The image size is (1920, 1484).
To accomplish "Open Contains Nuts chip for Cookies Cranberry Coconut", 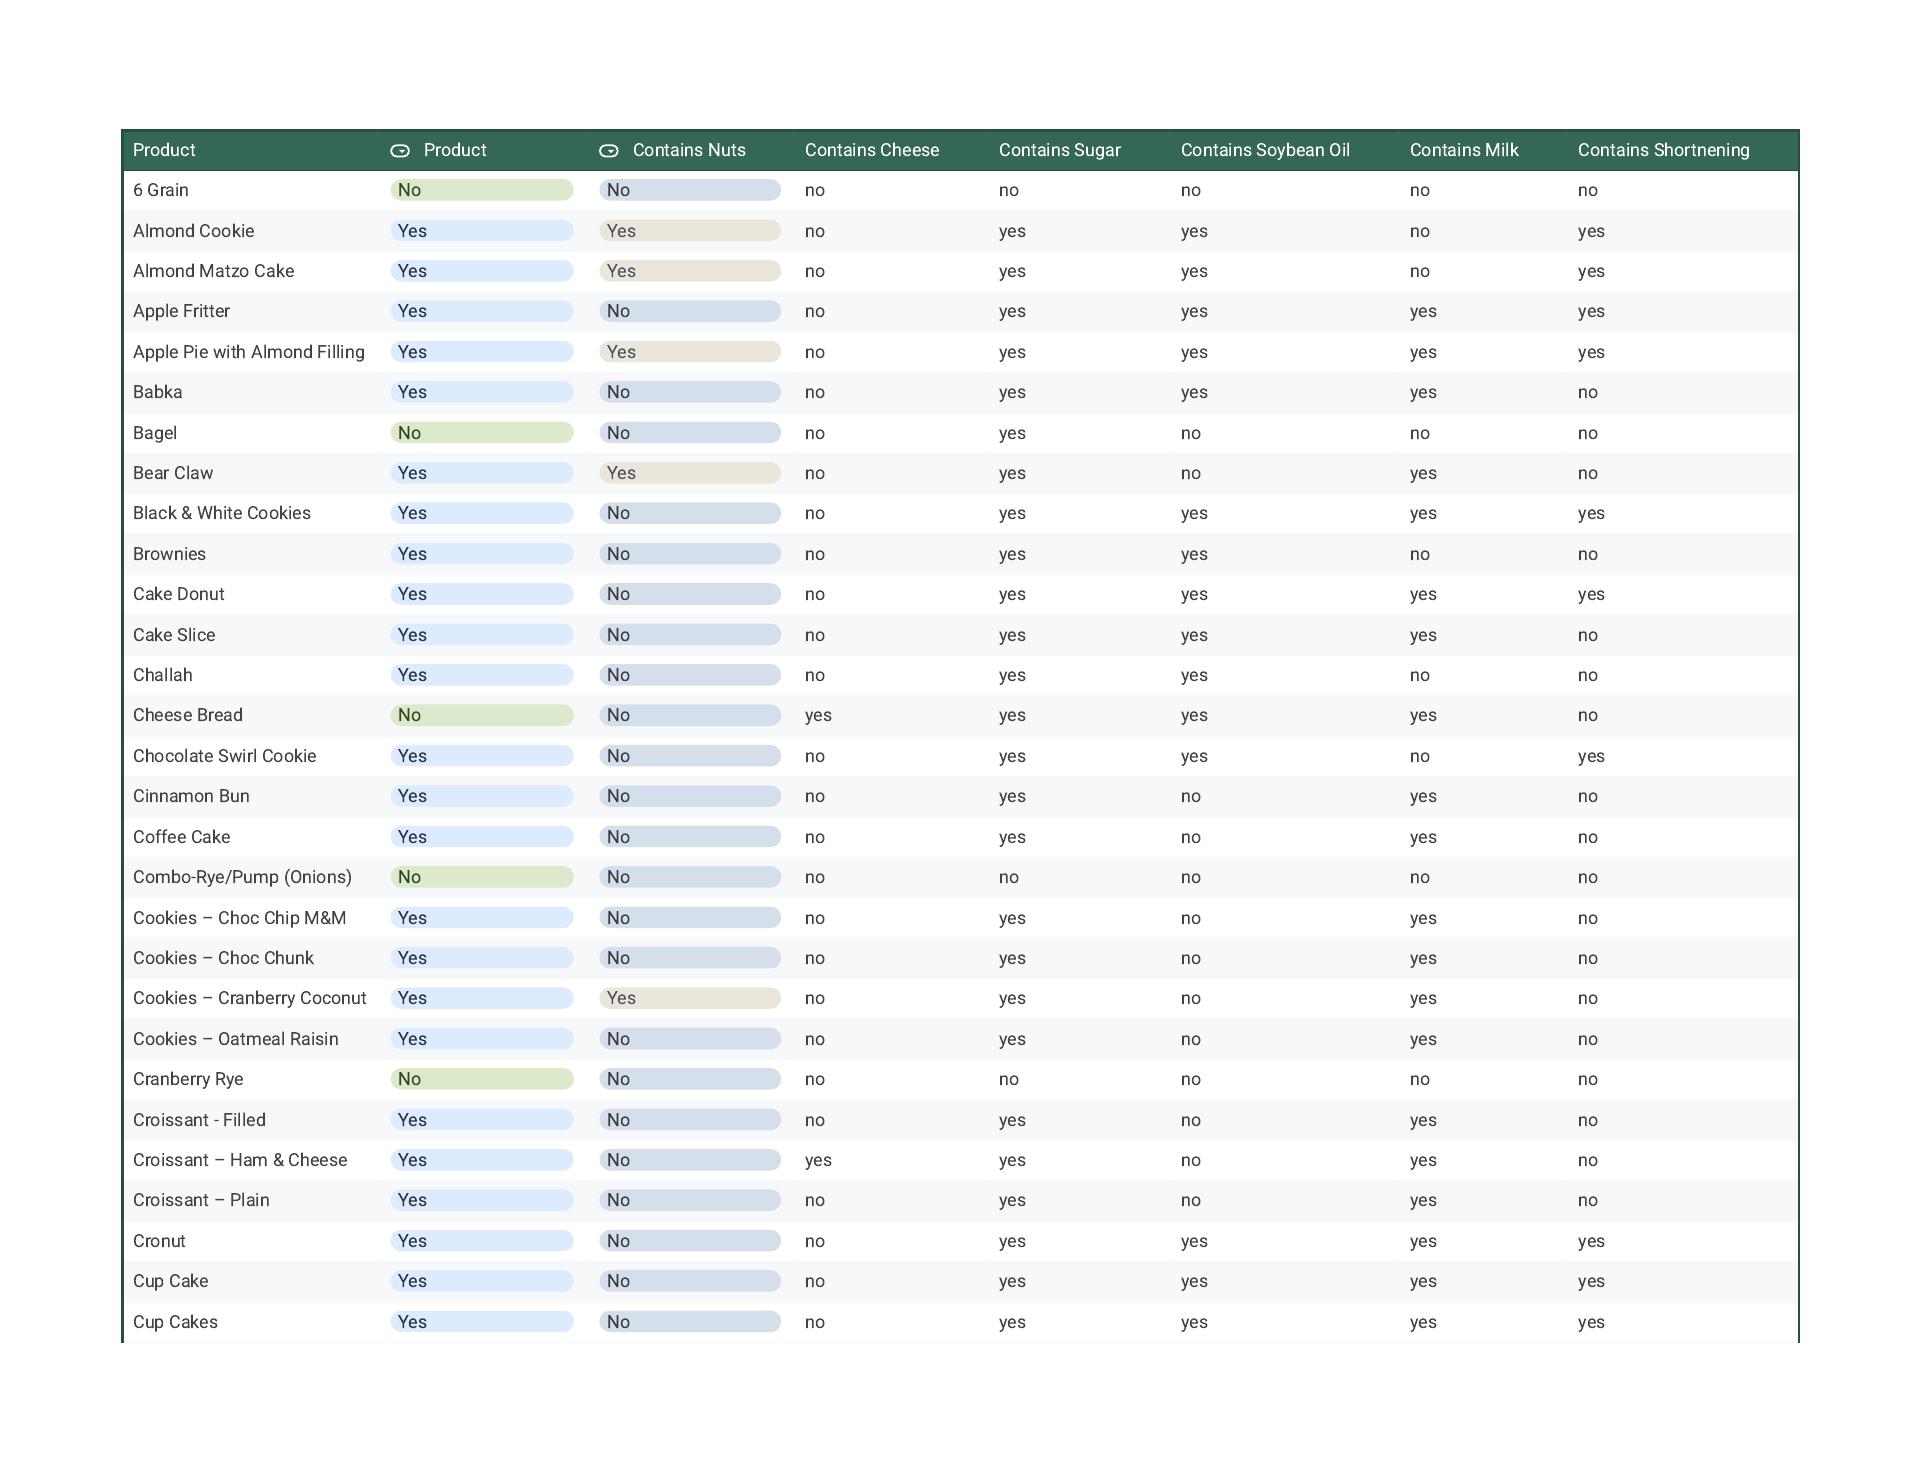I will click(x=689, y=998).
